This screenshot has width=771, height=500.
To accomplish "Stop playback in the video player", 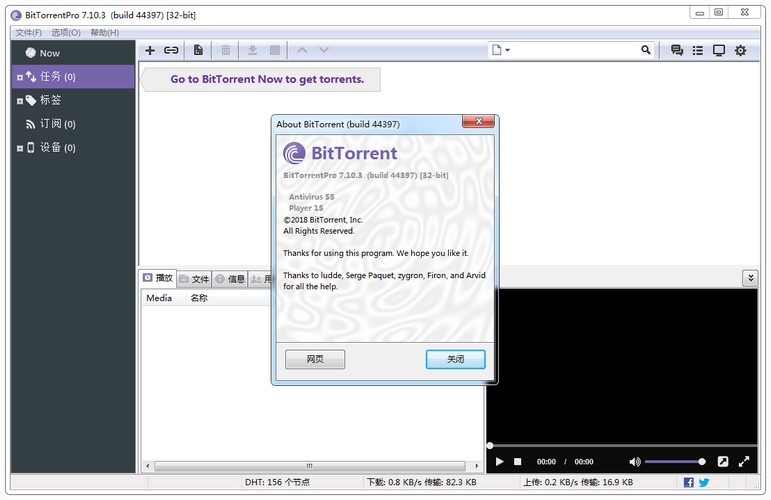I will point(517,462).
